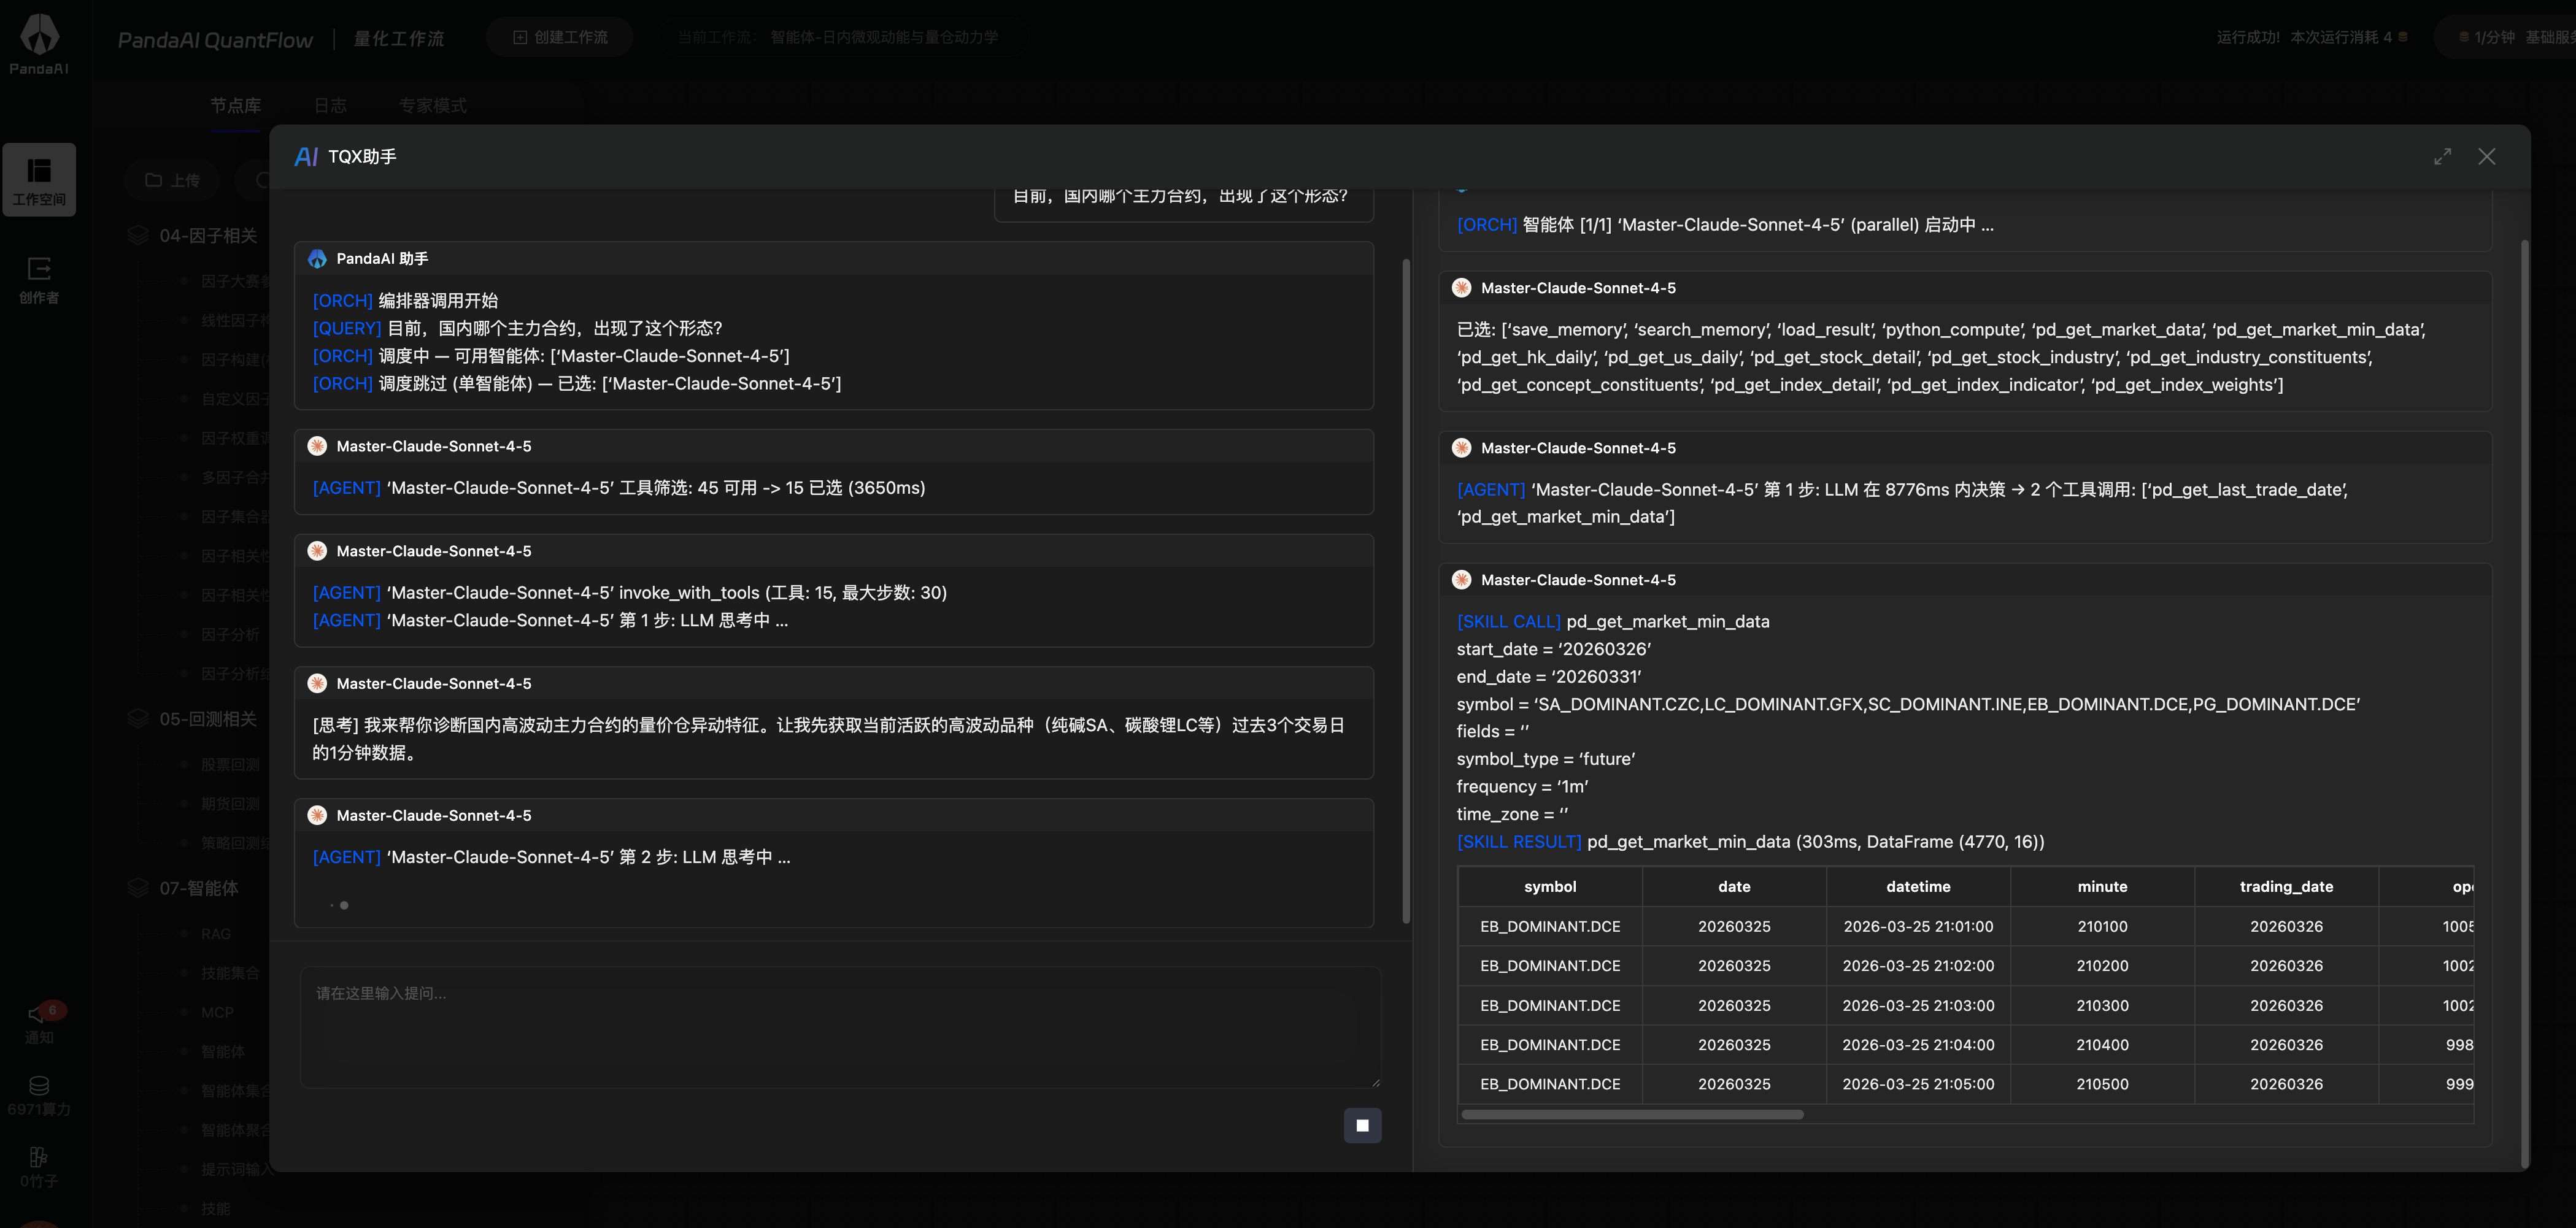The width and height of the screenshot is (2576, 1228).
Task: Click the bamboo points icon
Action: point(39,1158)
